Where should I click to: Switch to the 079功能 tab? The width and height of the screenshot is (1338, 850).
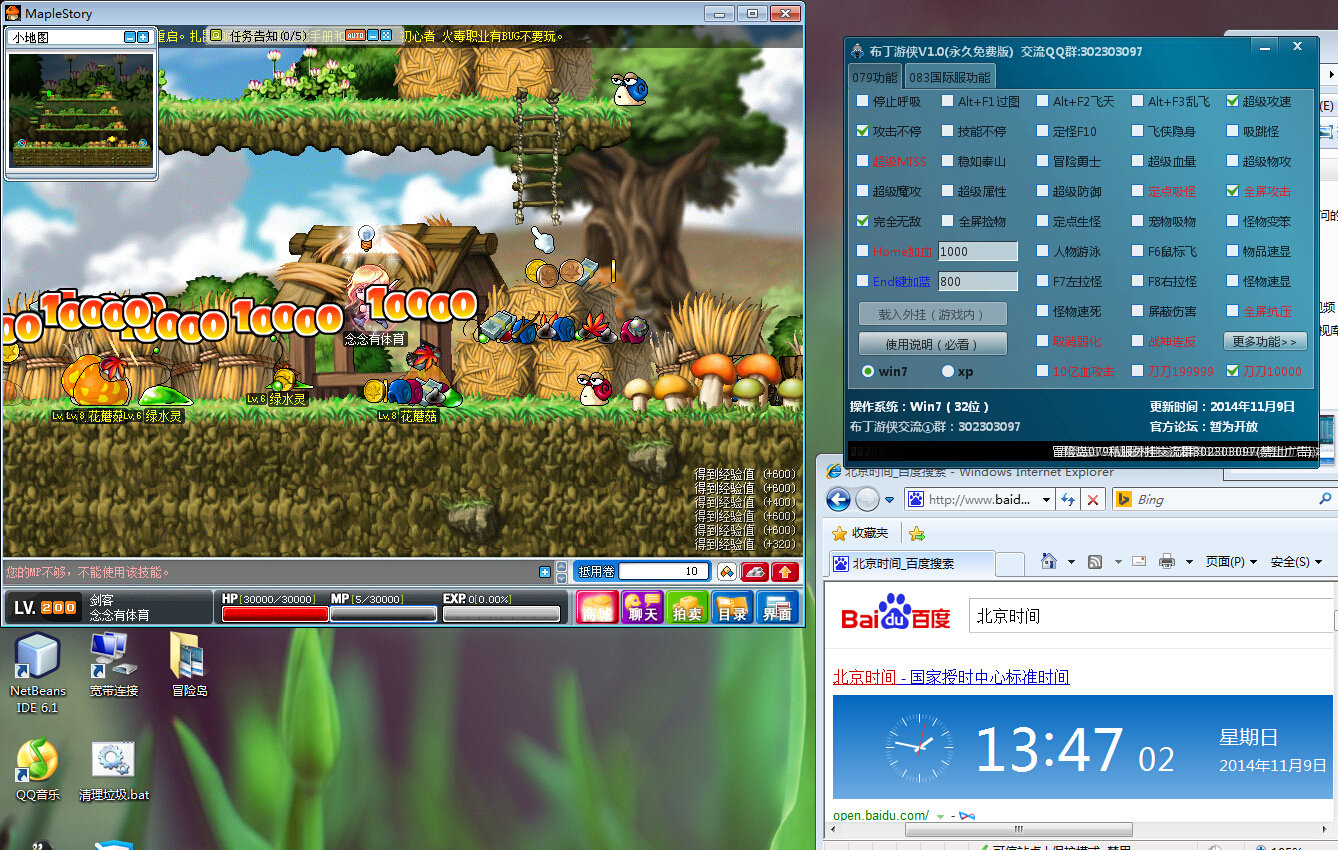coord(875,77)
